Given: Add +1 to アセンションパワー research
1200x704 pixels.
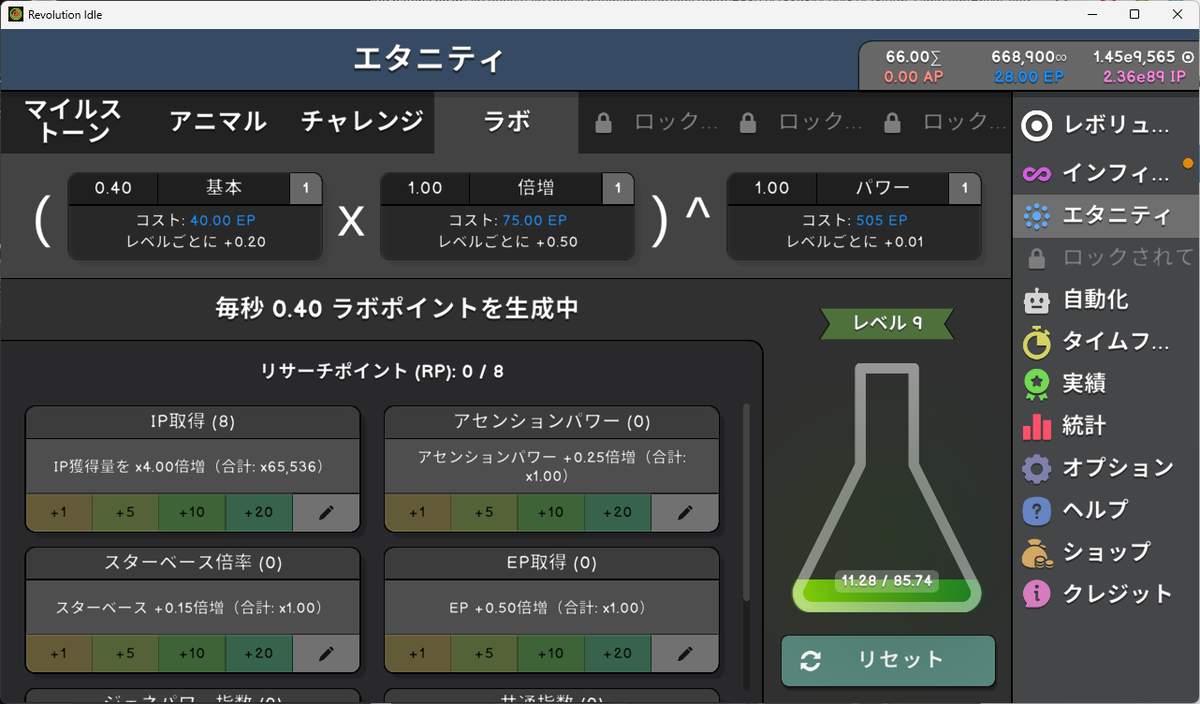Looking at the screenshot, I should pyautogui.click(x=418, y=512).
